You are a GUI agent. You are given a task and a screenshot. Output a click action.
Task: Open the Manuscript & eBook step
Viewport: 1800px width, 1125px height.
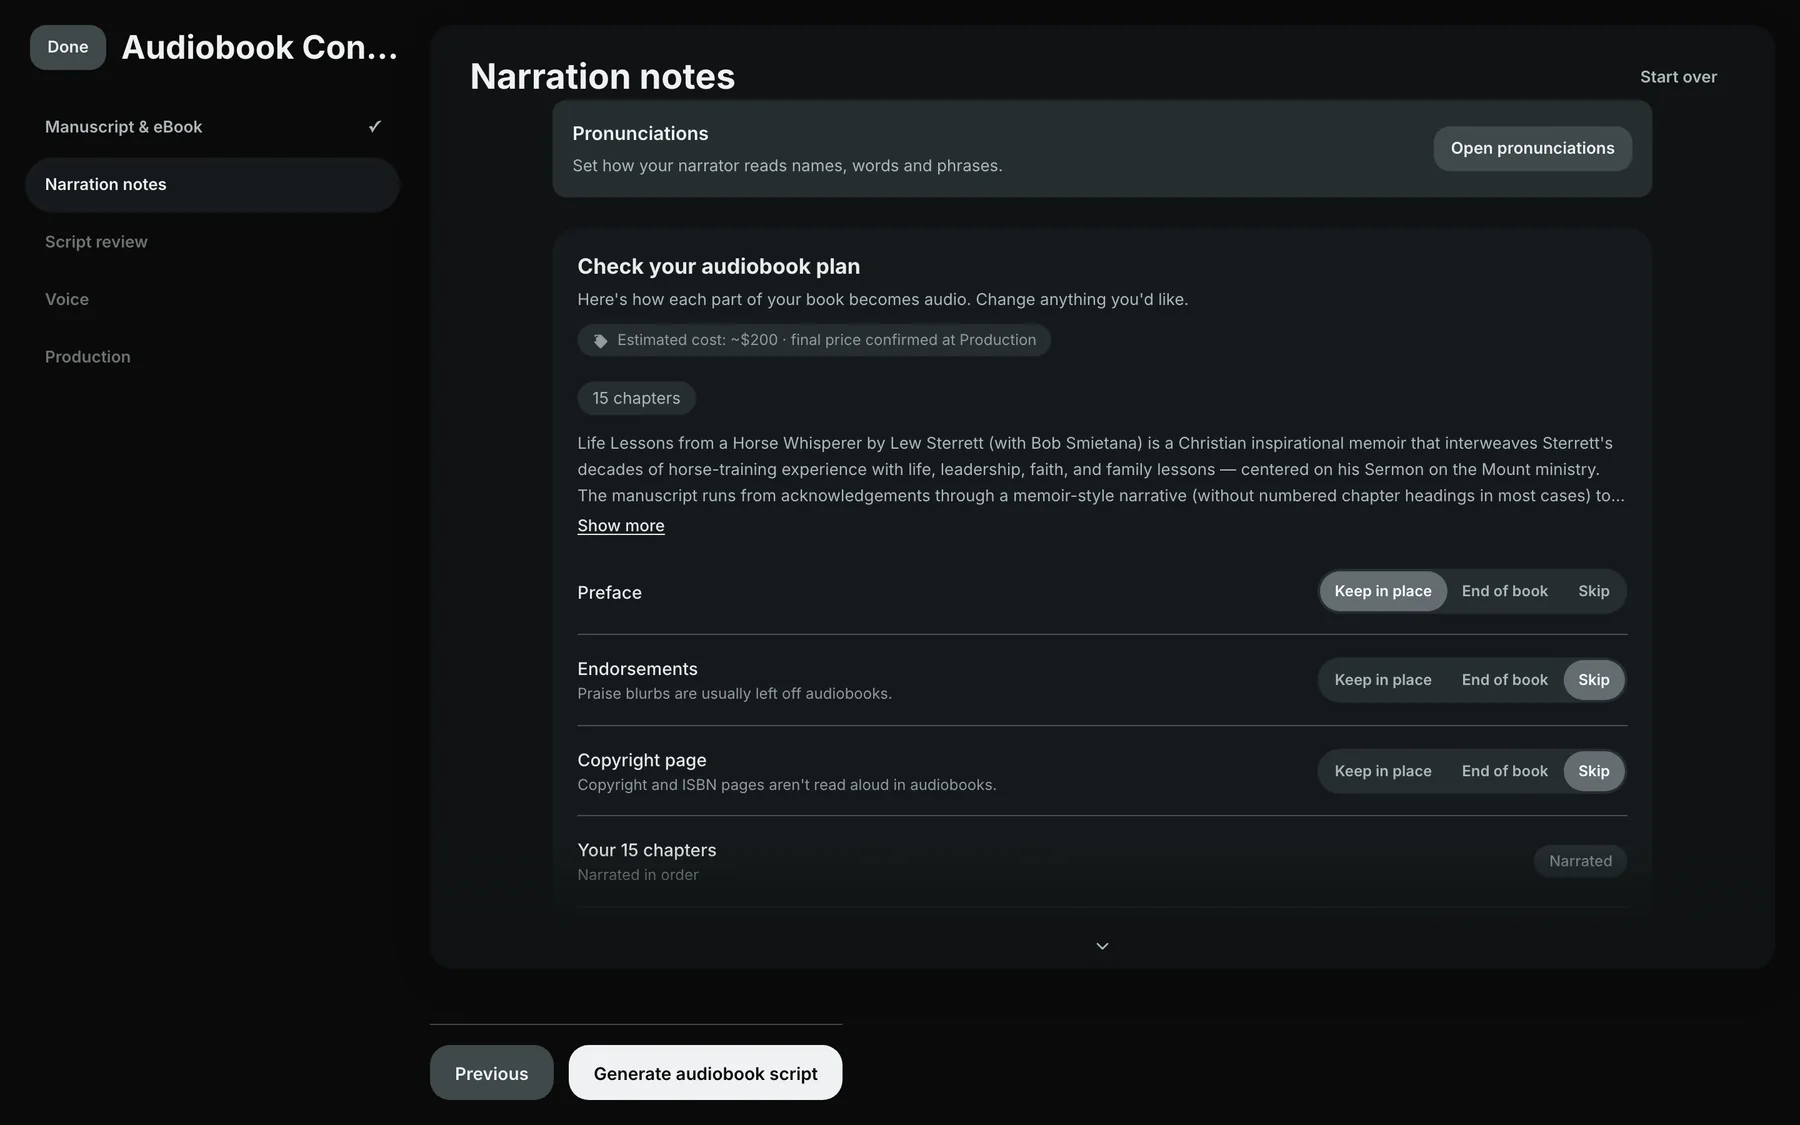(212, 127)
